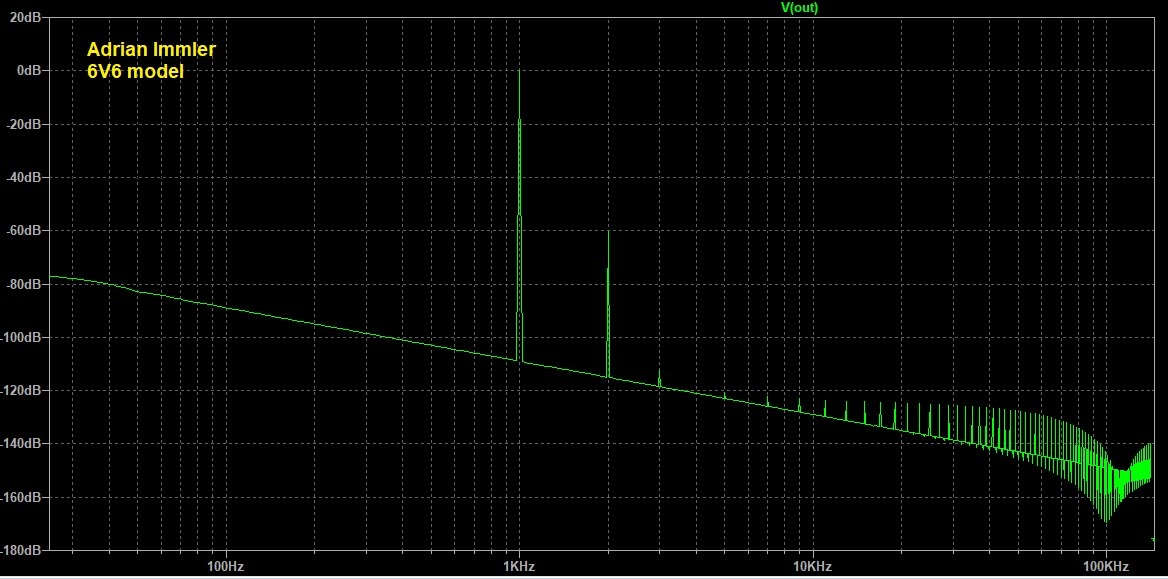Click the 100Hz frequency axis label

click(226, 567)
